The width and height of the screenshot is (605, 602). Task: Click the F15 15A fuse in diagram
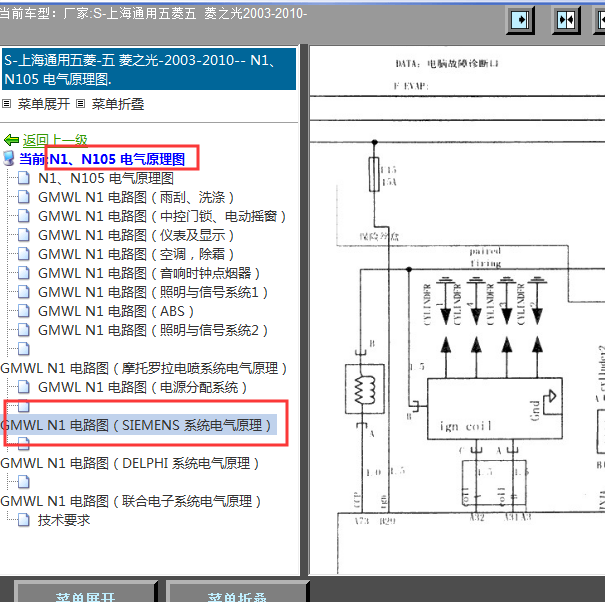tap(374, 174)
